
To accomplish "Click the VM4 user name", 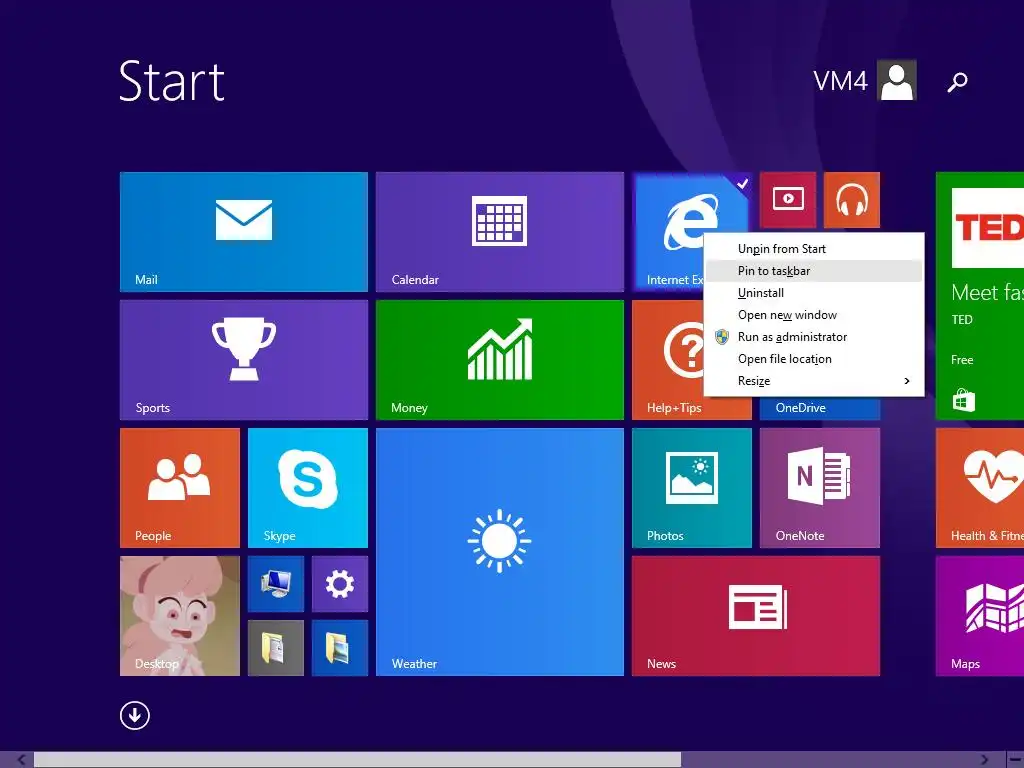I will 840,81.
